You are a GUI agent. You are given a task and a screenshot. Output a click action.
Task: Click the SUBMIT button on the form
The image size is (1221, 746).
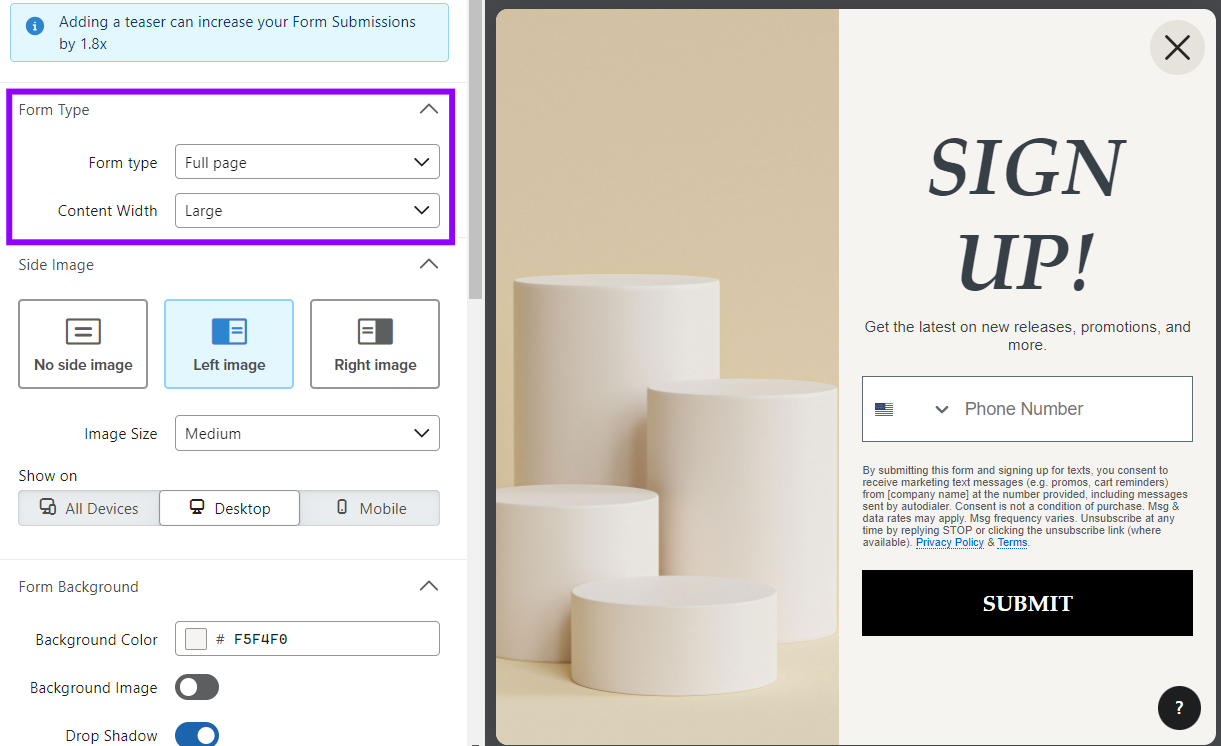click(x=1027, y=603)
